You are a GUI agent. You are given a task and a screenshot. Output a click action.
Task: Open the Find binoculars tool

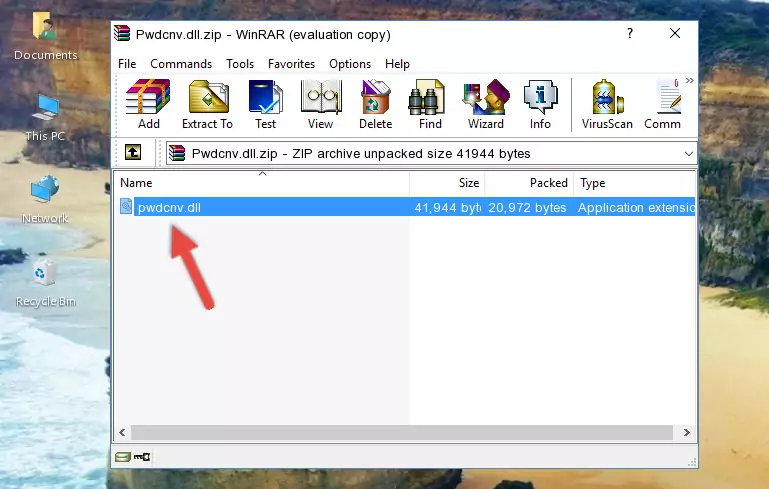pyautogui.click(x=430, y=104)
